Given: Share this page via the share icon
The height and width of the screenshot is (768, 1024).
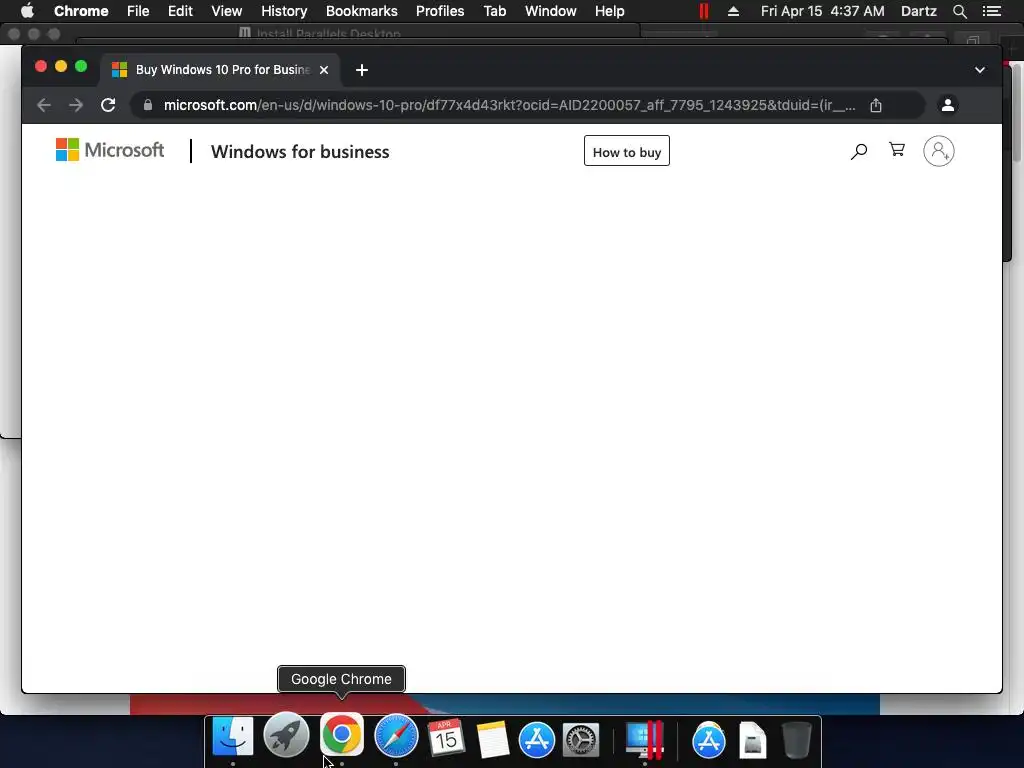Looking at the screenshot, I should (x=876, y=105).
